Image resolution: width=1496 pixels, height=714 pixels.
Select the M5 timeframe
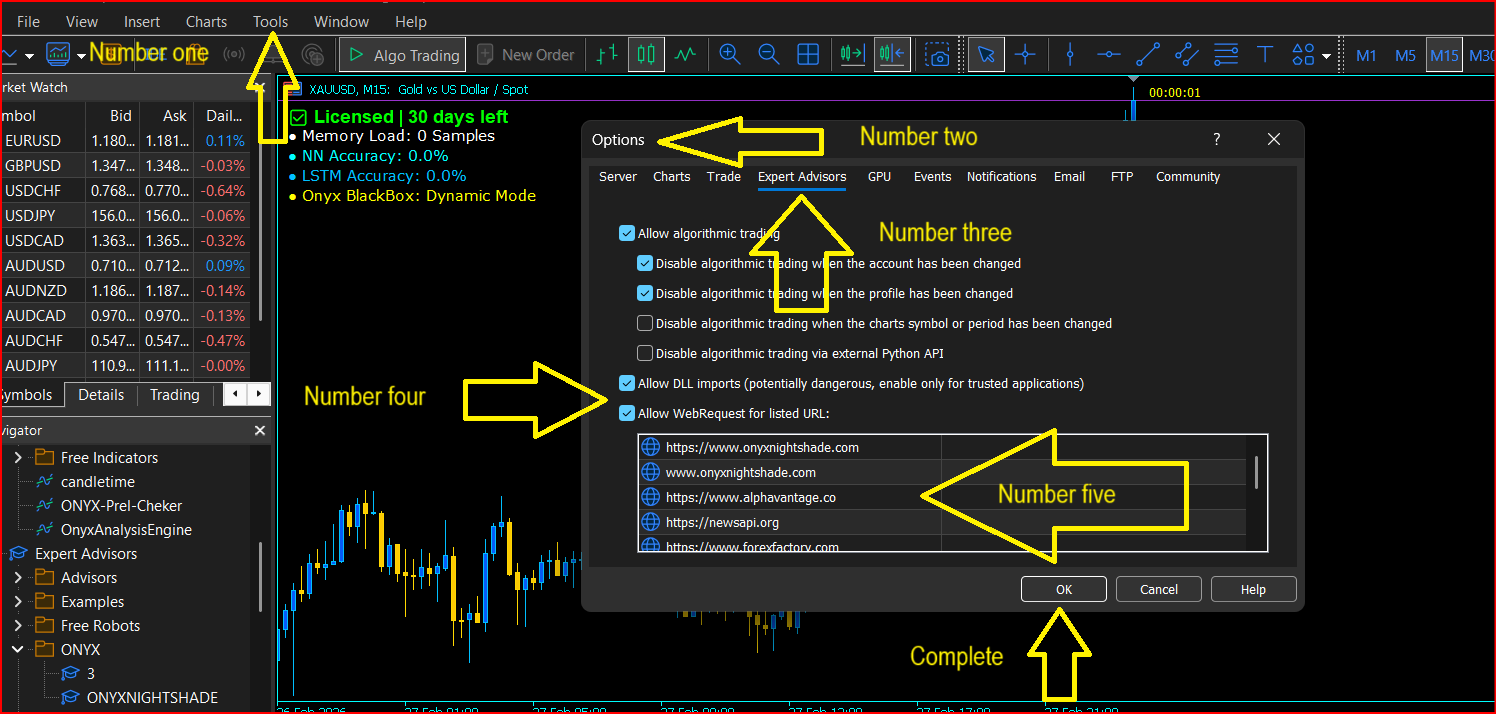[x=1405, y=56]
